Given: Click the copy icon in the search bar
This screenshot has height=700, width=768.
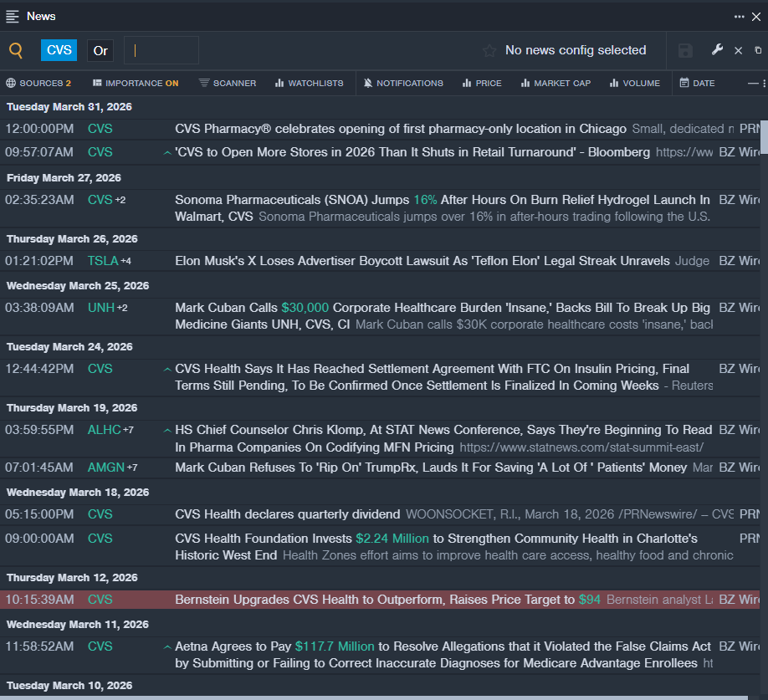Looking at the screenshot, I should [758, 50].
